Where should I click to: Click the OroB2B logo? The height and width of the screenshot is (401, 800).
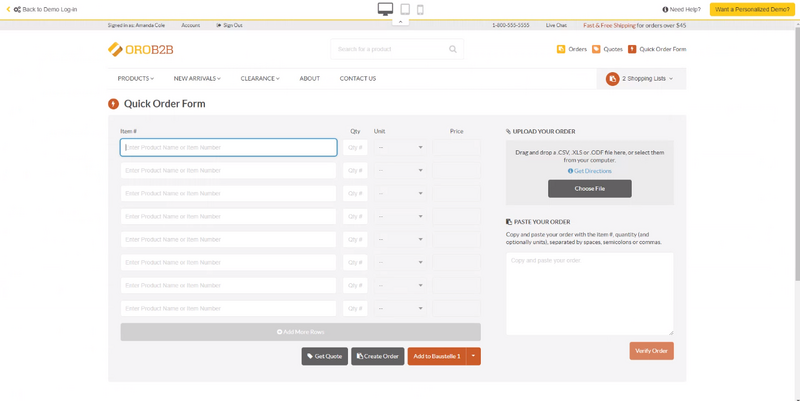point(141,49)
